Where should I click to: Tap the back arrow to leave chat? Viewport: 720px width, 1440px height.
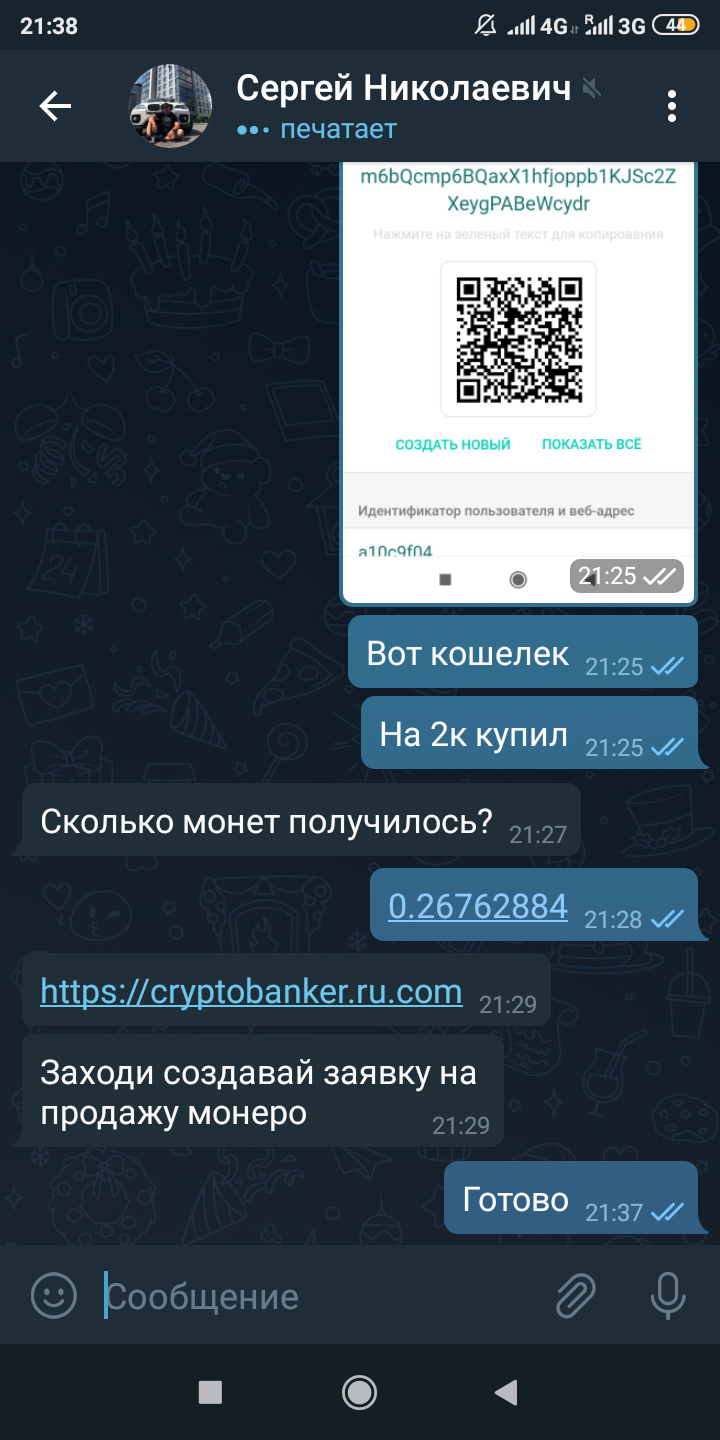click(55, 106)
